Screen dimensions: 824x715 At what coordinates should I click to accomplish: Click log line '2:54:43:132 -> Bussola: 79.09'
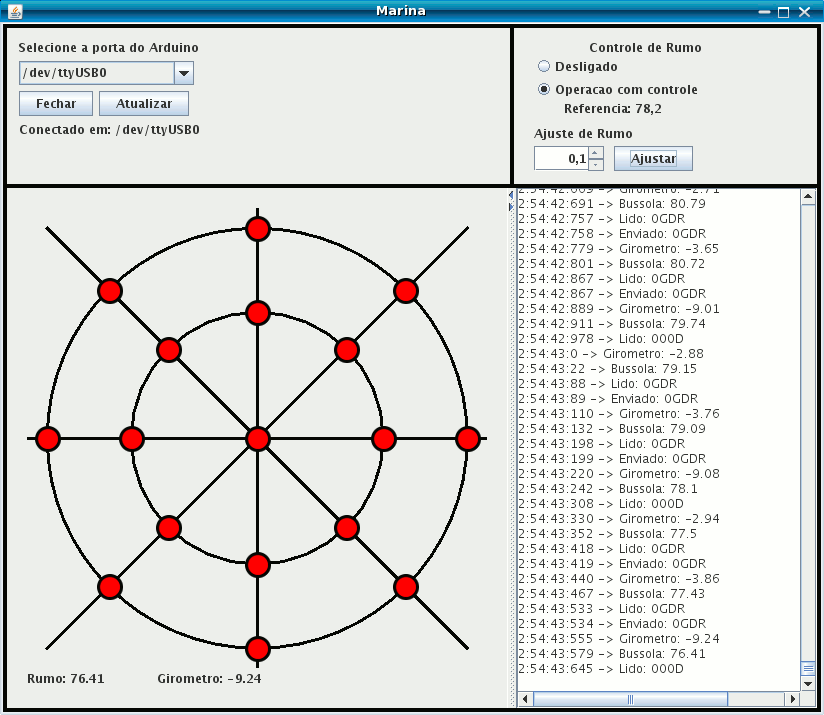pyautogui.click(x=612, y=428)
